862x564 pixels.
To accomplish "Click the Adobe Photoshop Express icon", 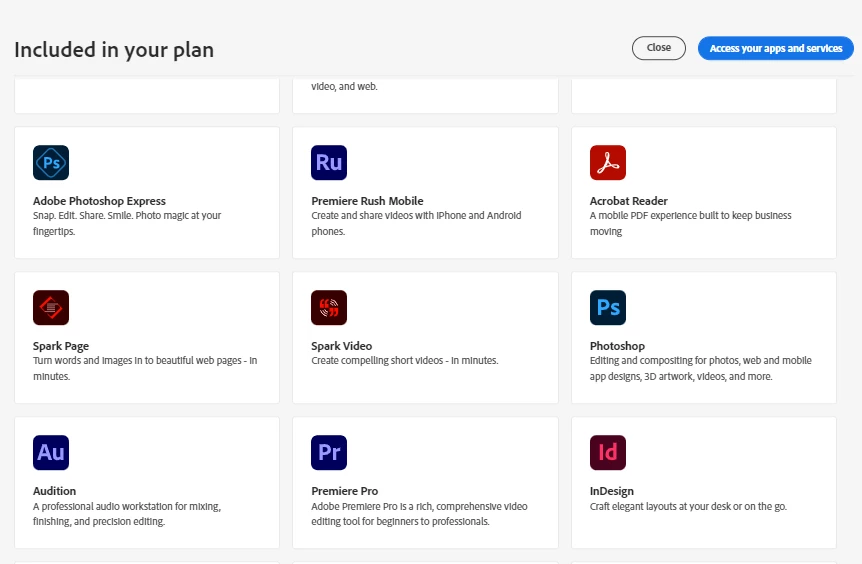I will [51, 163].
